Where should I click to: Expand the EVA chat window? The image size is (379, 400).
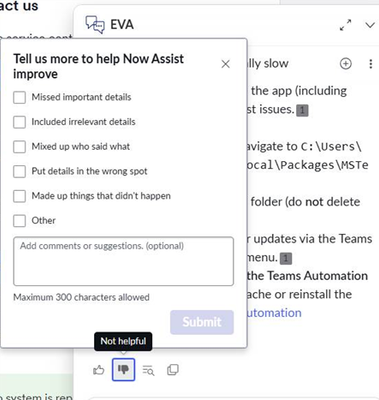tap(345, 25)
